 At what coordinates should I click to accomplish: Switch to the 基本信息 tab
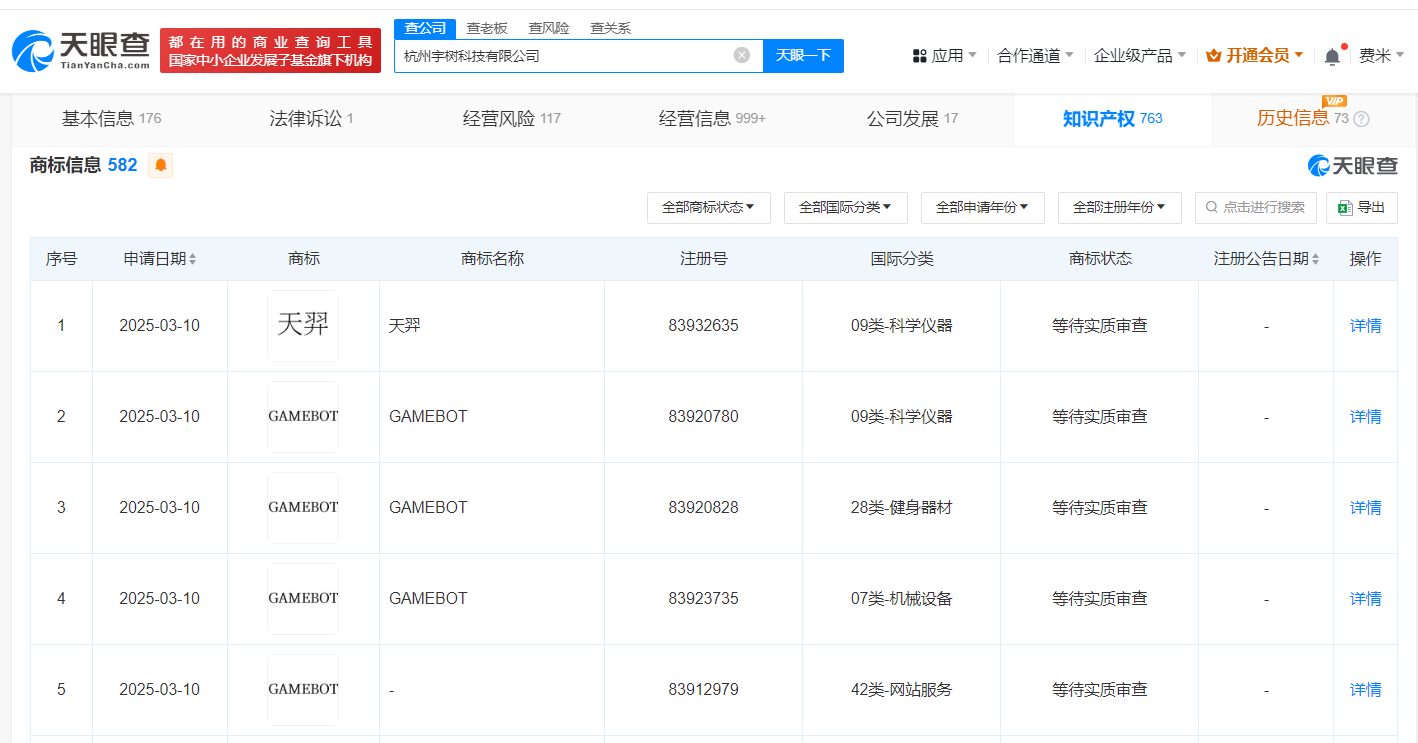pos(111,119)
